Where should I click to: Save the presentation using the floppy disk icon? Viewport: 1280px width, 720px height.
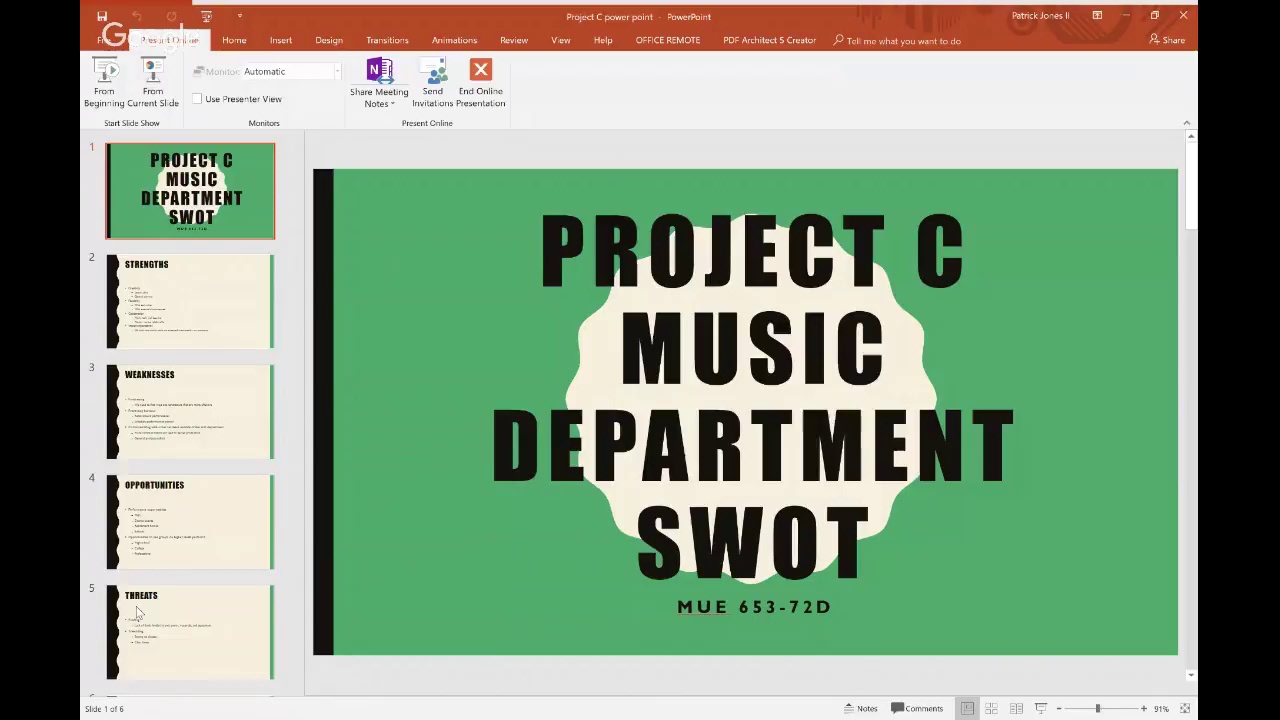102,16
